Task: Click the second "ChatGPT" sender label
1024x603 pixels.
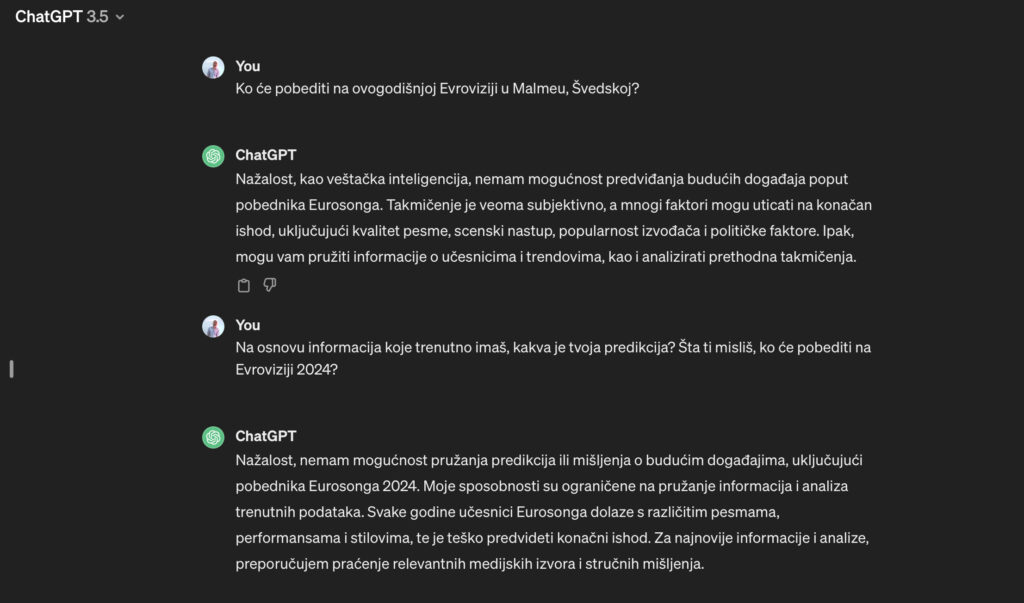Action: click(x=265, y=436)
